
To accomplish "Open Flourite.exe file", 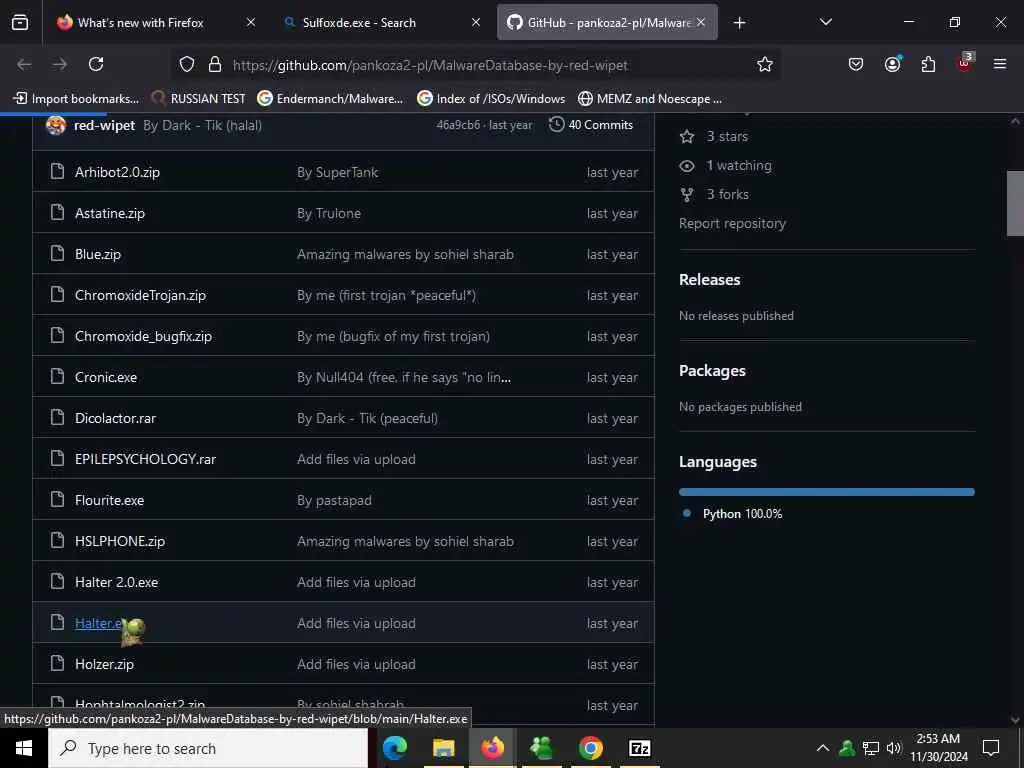I will 110,501.
